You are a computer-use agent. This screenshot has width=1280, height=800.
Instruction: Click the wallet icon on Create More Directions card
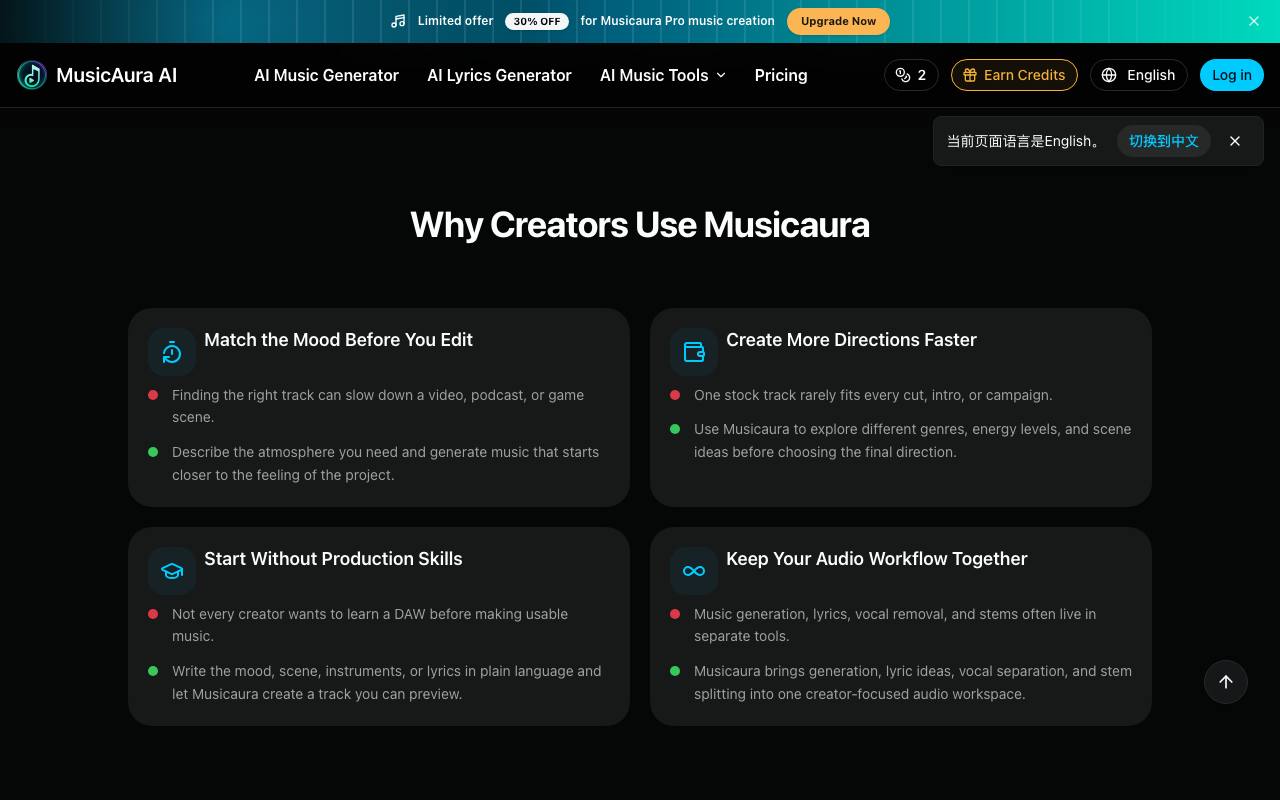point(694,352)
